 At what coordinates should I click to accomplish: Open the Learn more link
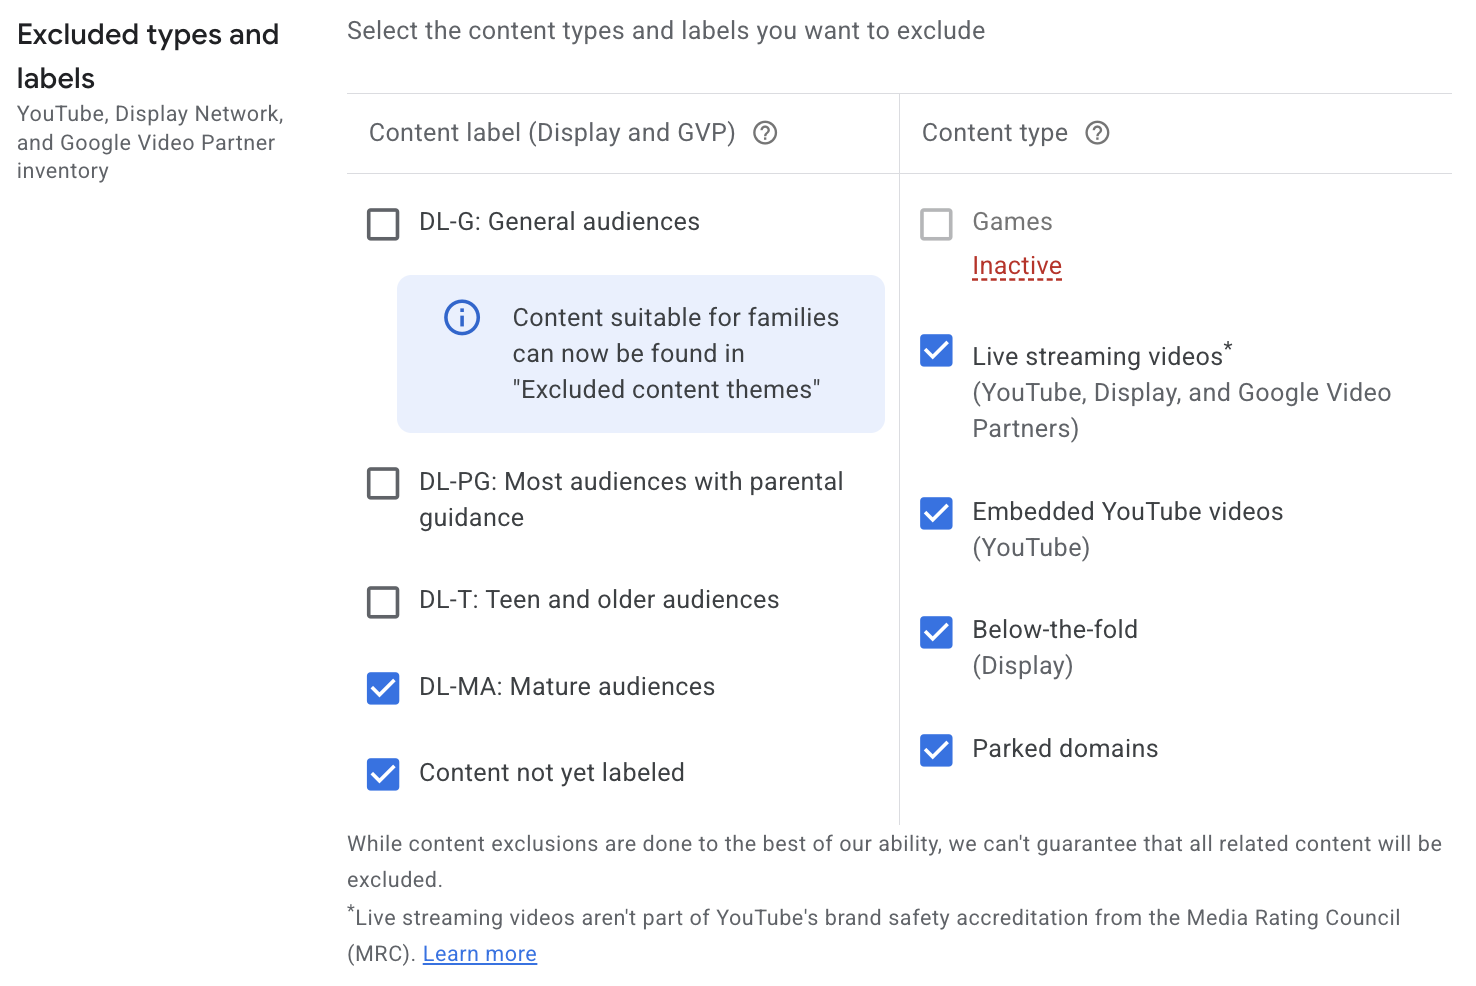479,953
